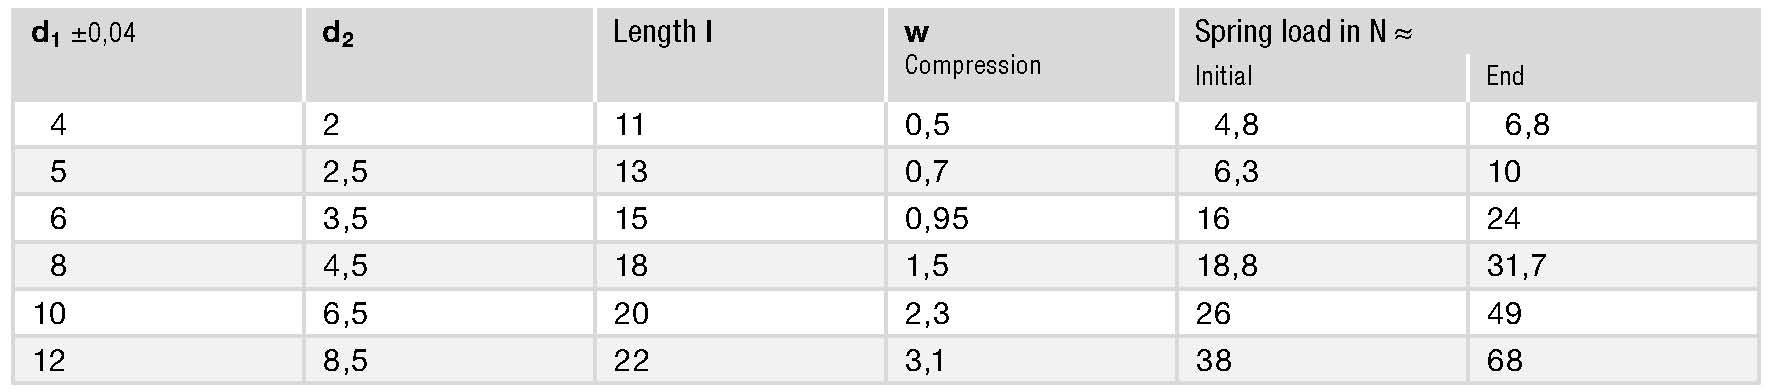
Task: Select the Length l column header
Action: 662,32
